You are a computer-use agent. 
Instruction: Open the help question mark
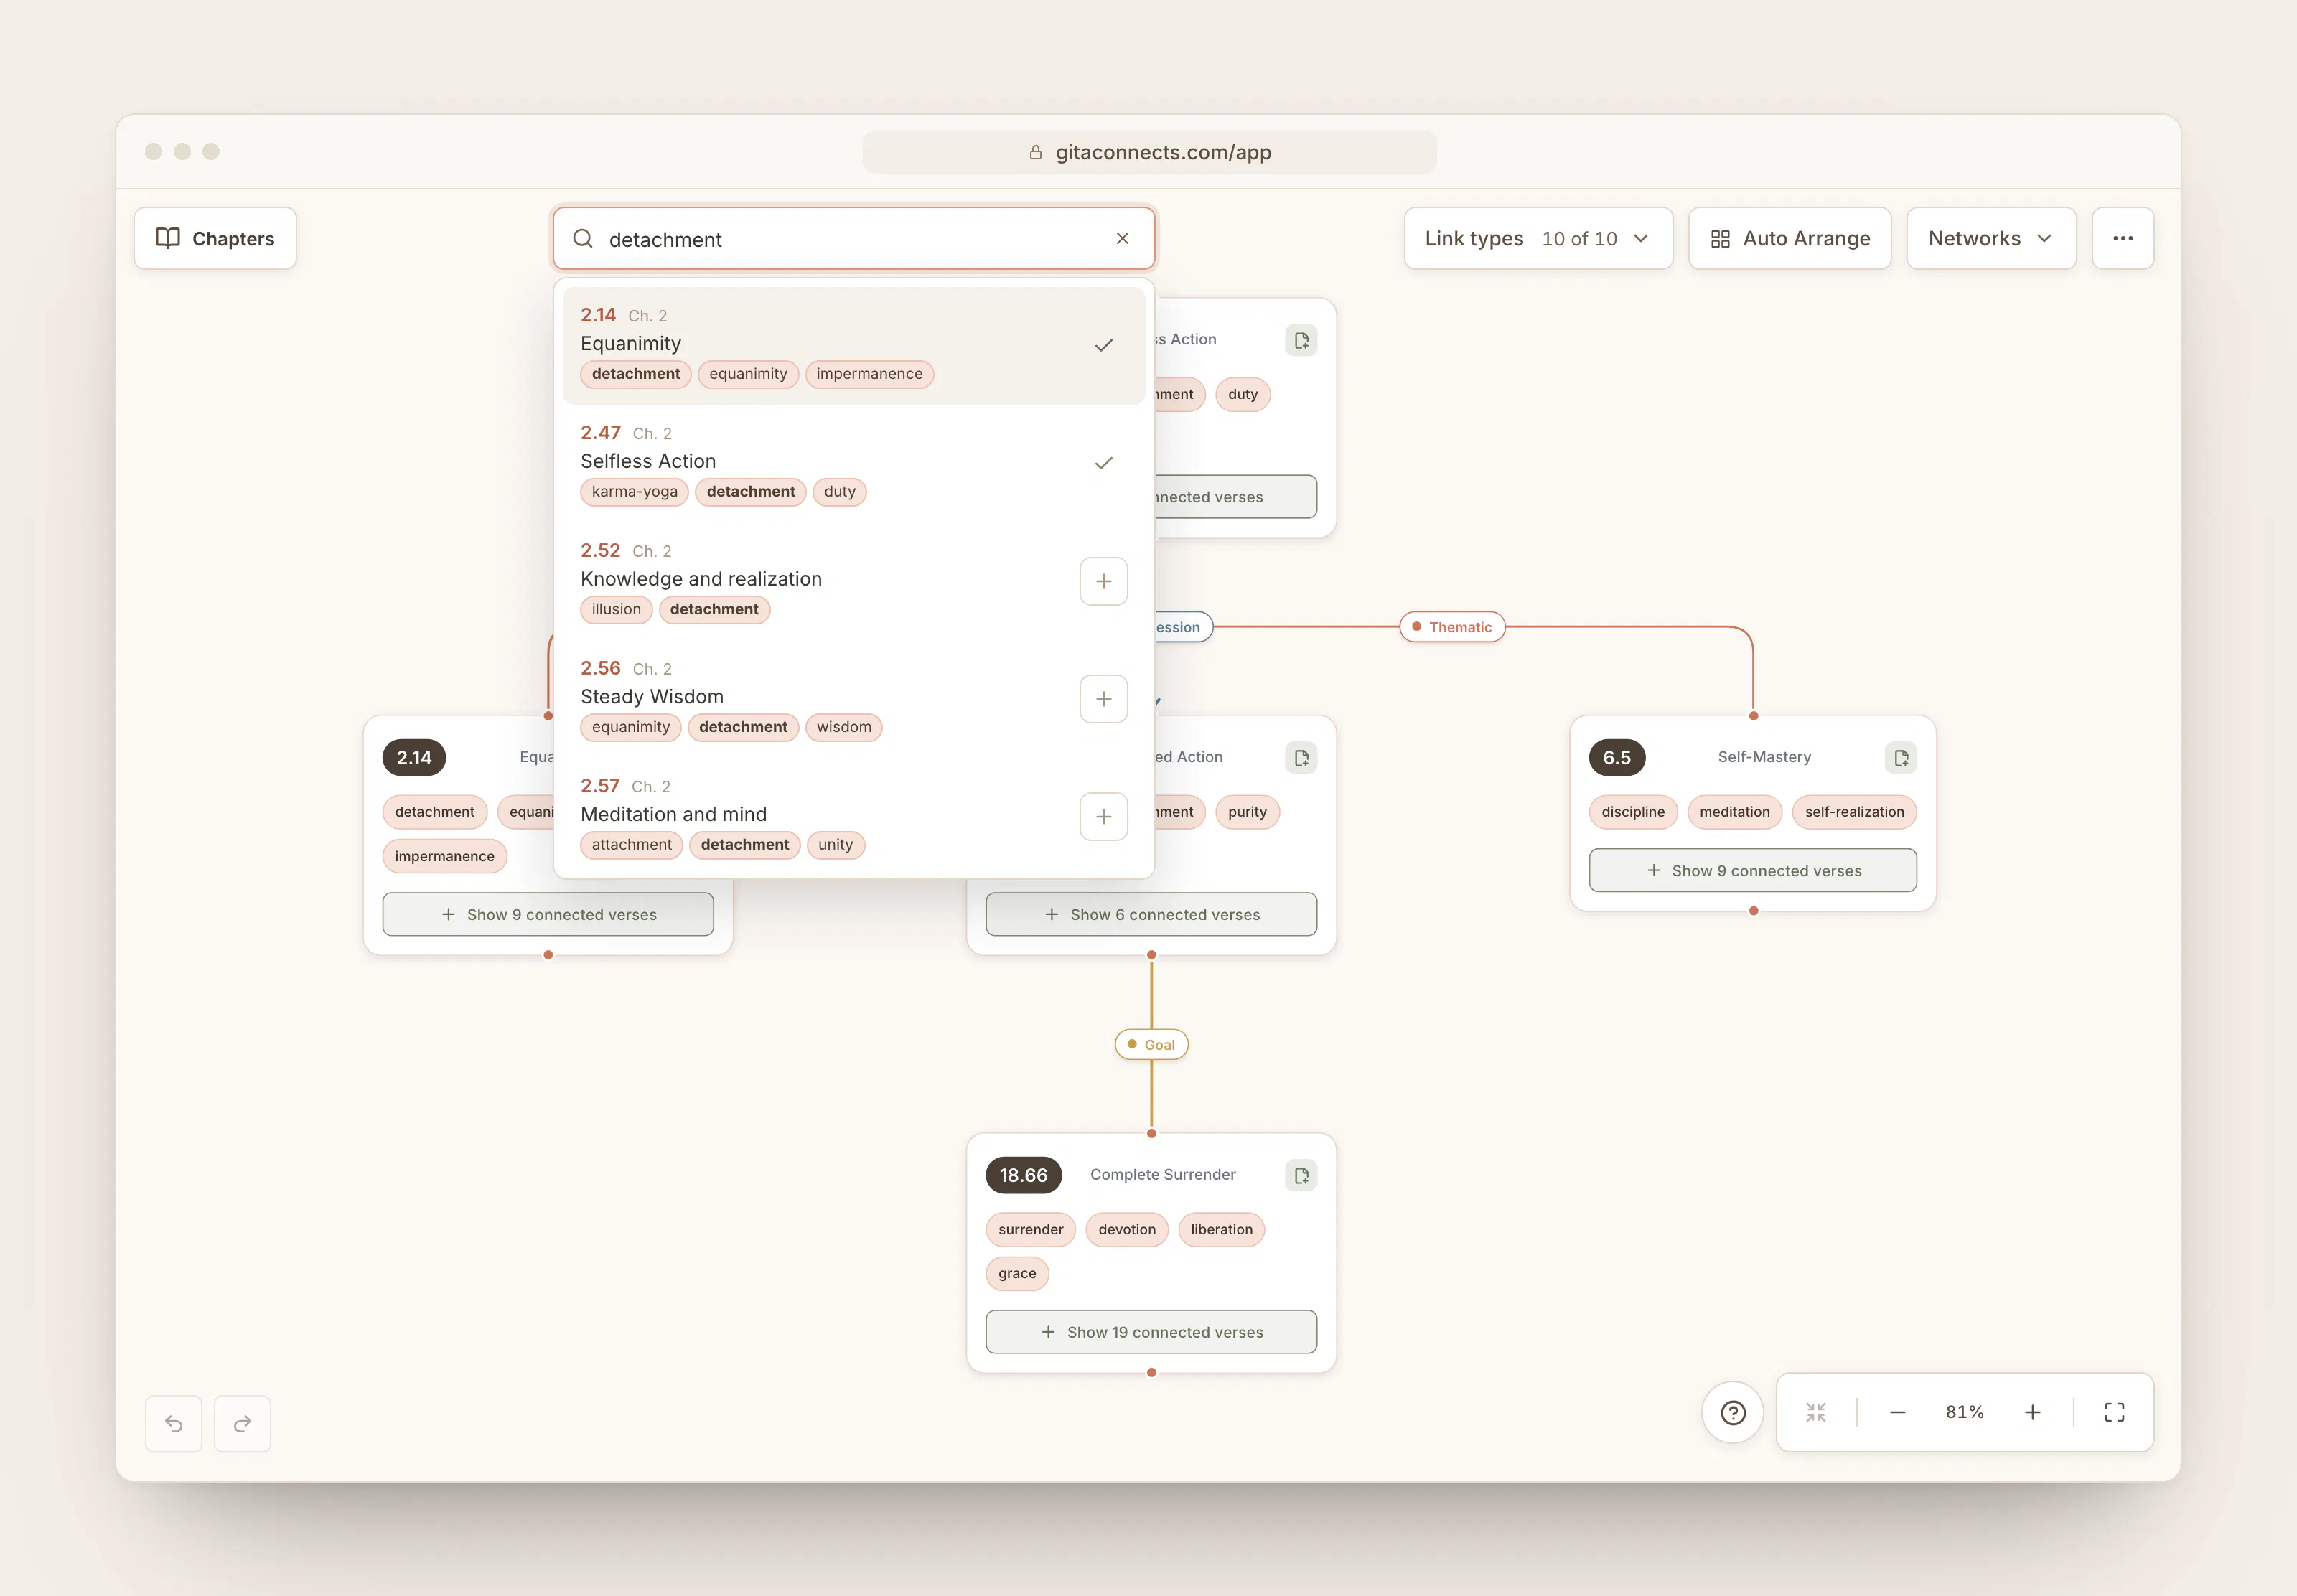click(1732, 1412)
